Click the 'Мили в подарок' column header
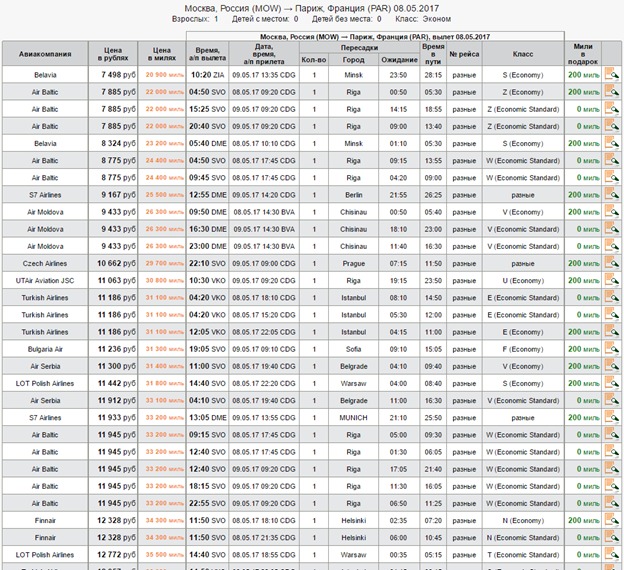 tap(583, 54)
